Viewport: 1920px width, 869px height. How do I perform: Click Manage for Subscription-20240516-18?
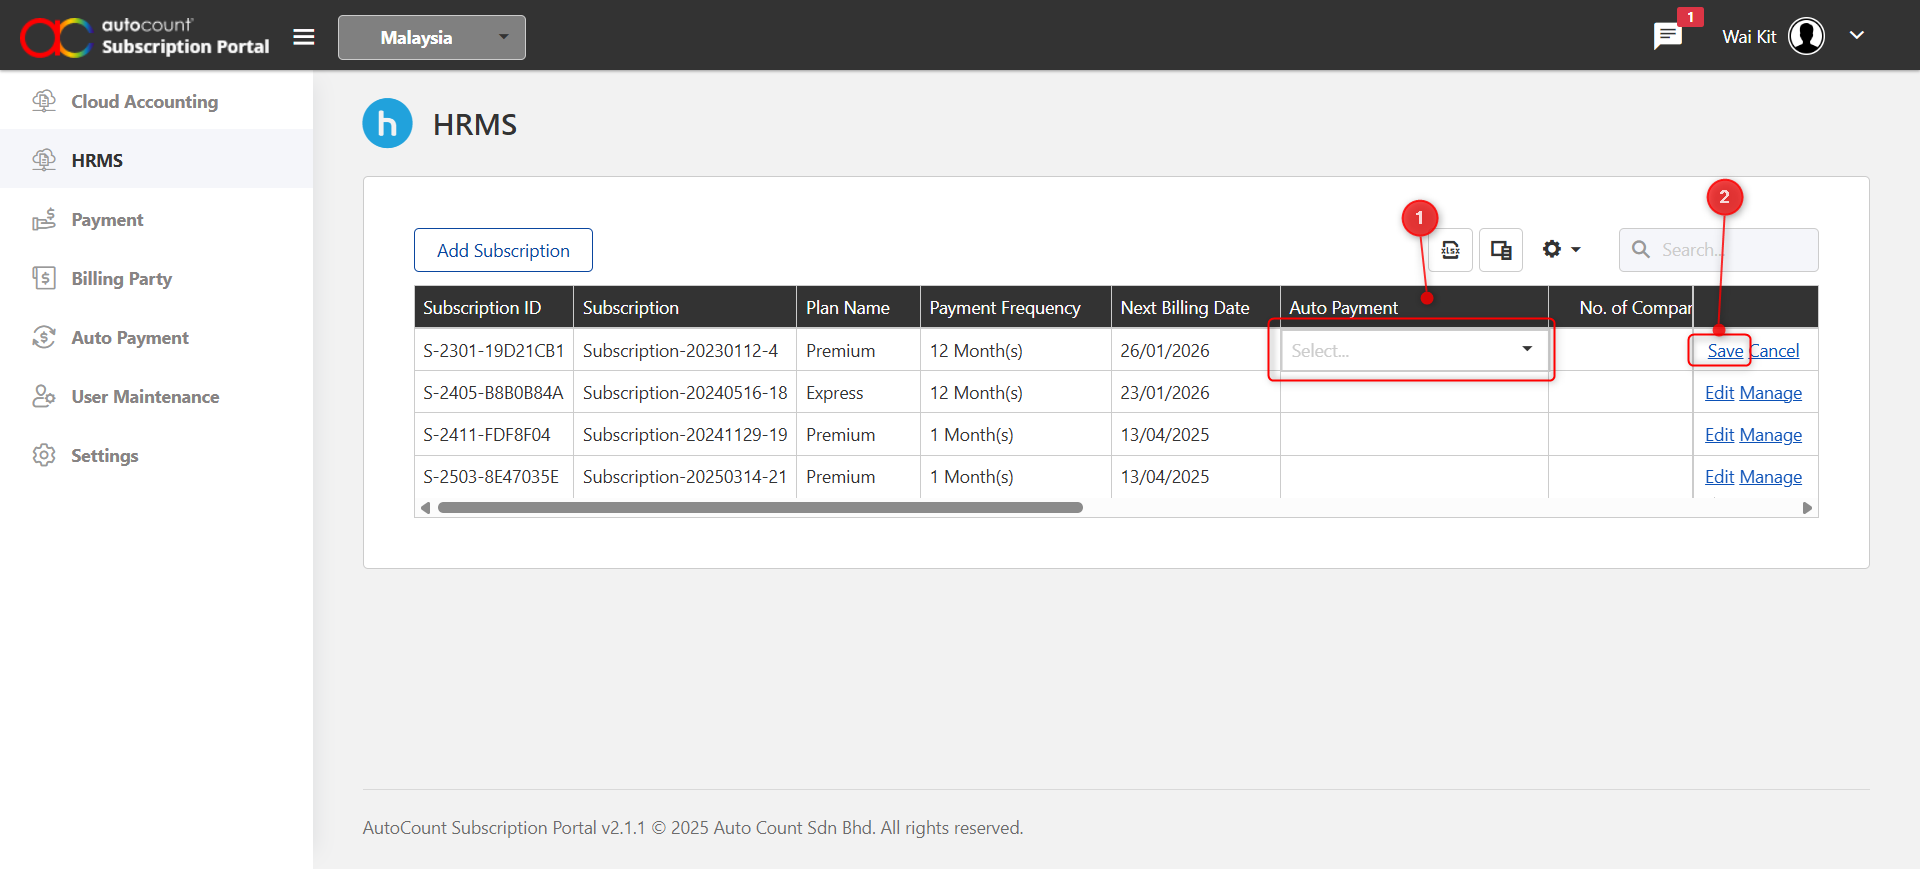[1771, 393]
